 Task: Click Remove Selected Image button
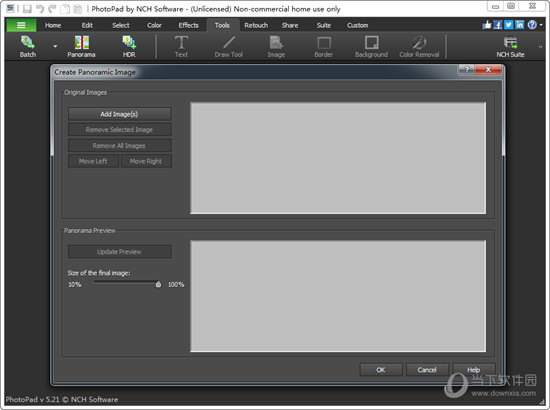(x=119, y=129)
